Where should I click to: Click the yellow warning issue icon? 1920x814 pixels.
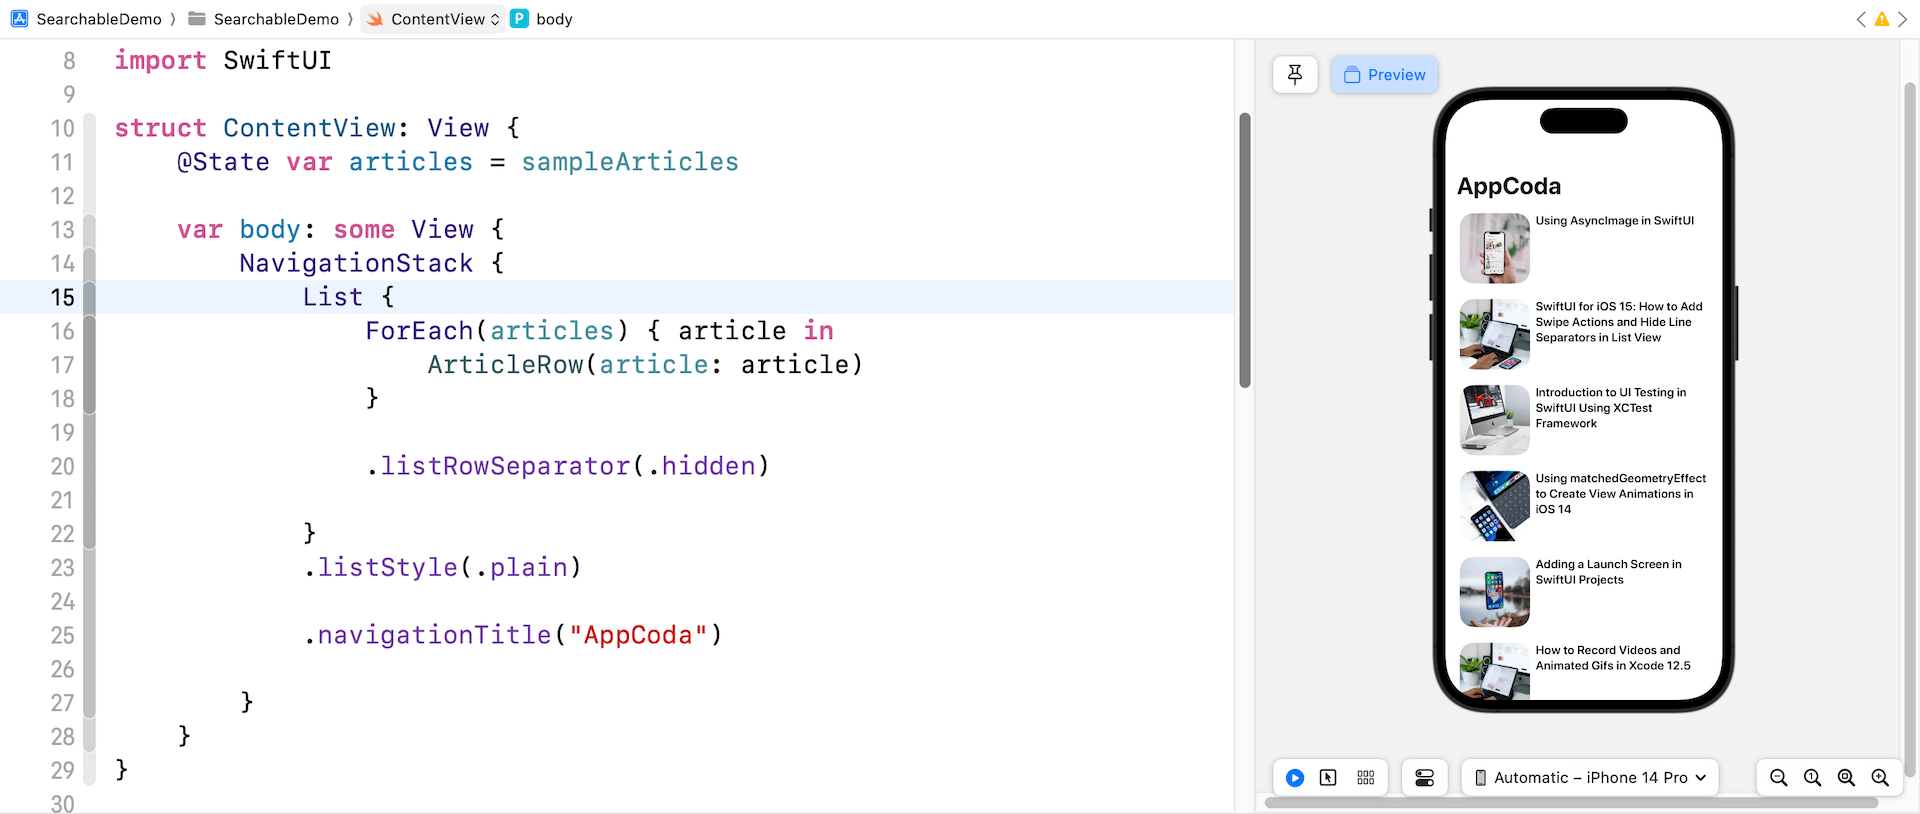(x=1882, y=19)
